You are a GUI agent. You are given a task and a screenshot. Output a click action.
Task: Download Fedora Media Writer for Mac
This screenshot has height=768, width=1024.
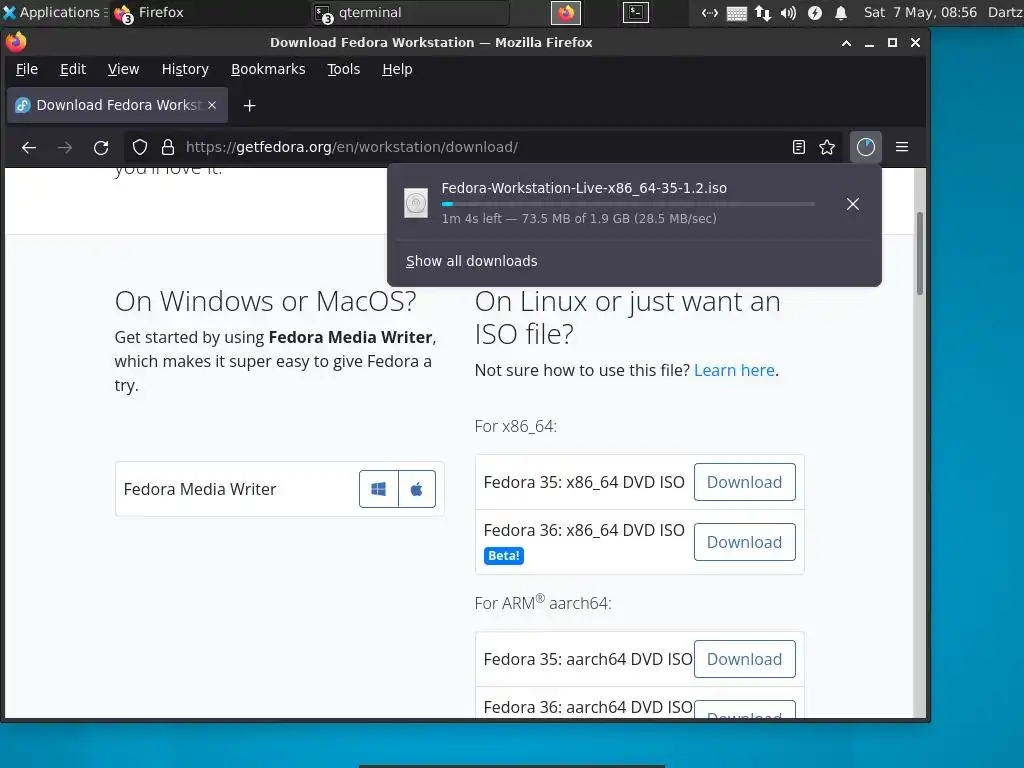[x=417, y=489]
